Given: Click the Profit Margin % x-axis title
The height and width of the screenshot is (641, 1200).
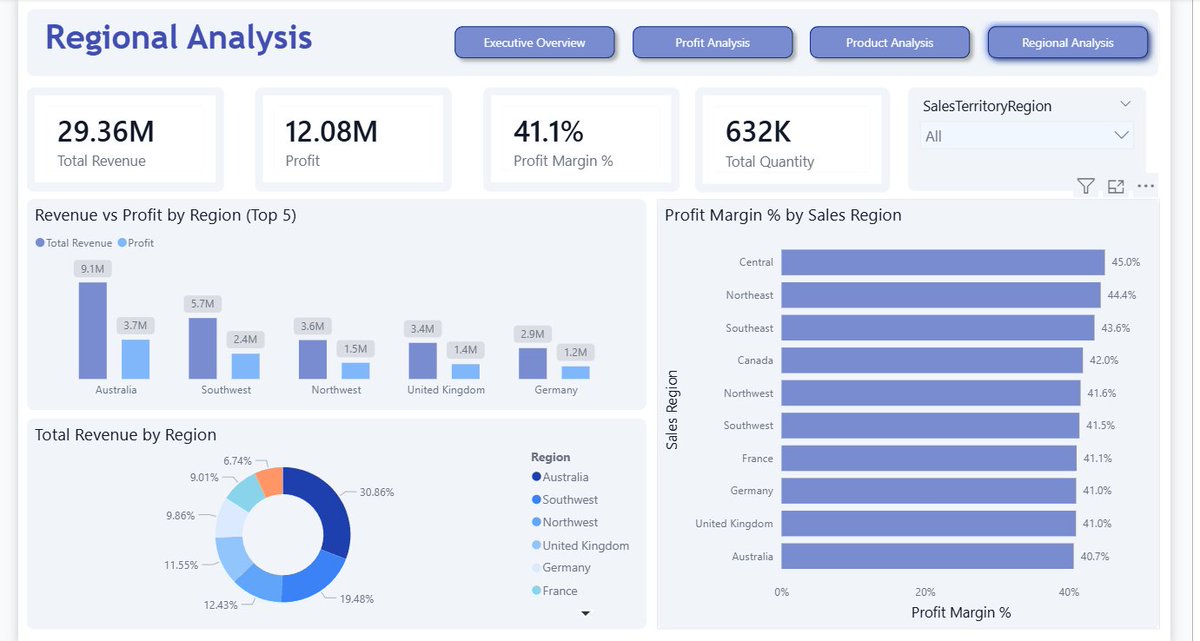Looking at the screenshot, I should pyautogui.click(x=961, y=612).
